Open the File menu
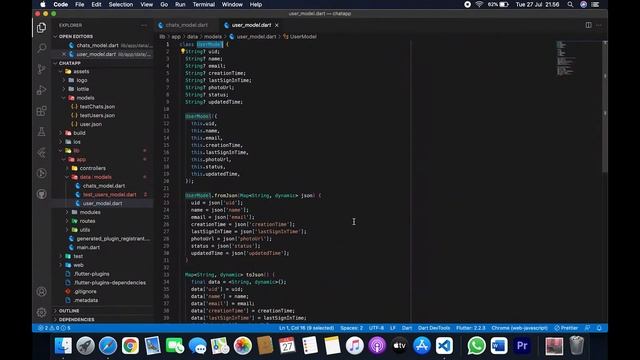 (80, 4)
